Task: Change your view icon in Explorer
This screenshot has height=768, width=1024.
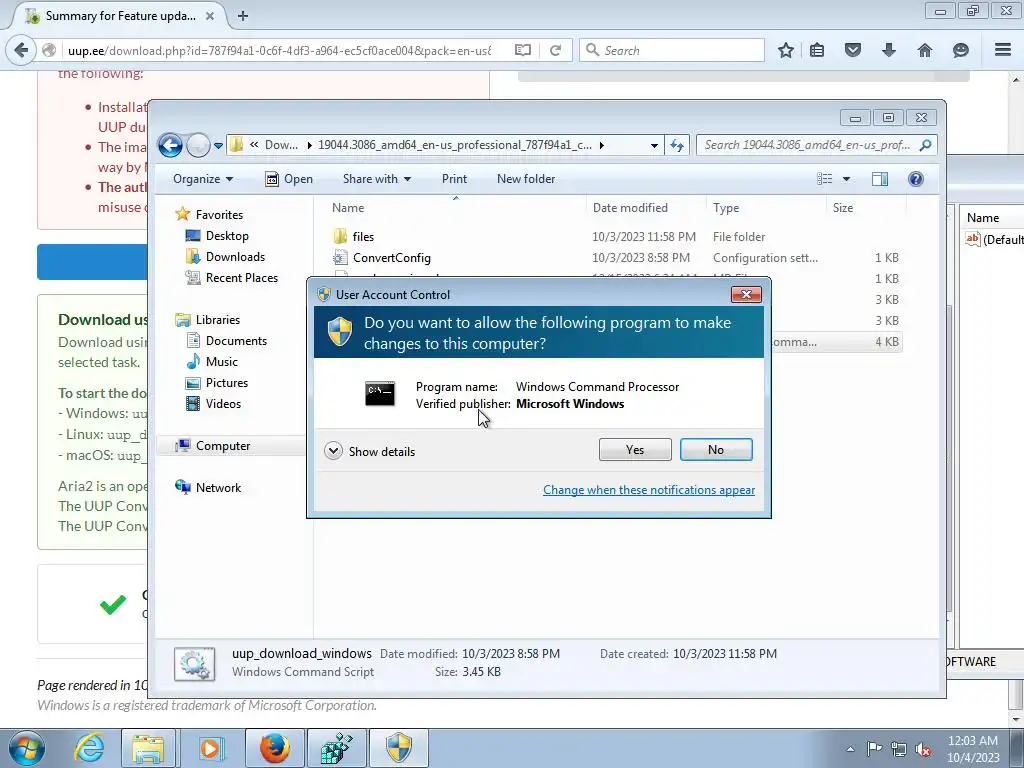Action: click(x=825, y=179)
